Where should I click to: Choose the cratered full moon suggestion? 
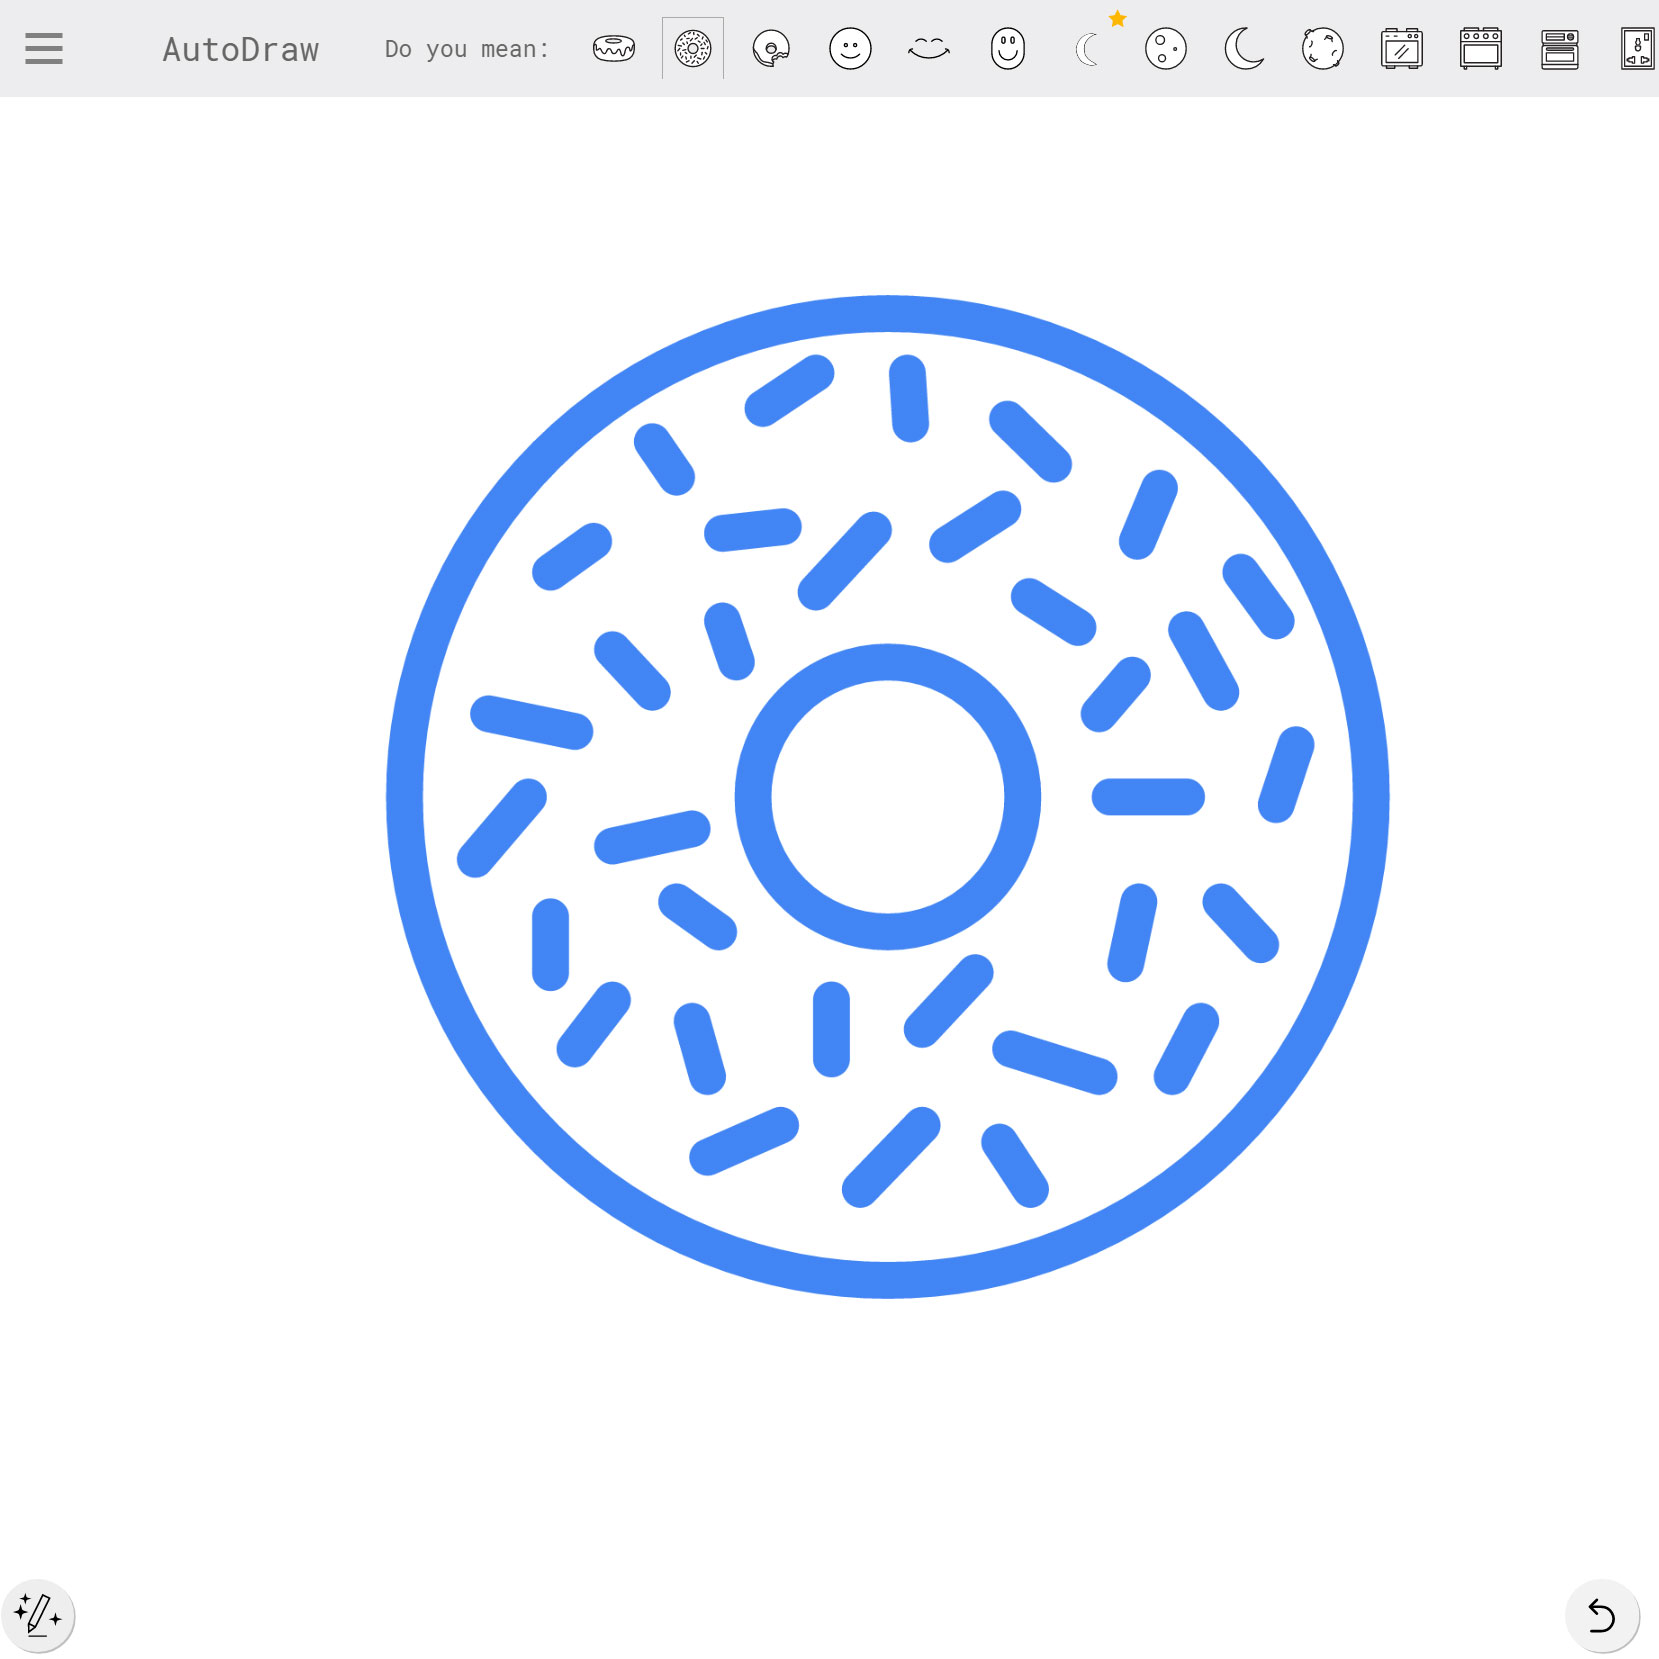pos(1165,48)
